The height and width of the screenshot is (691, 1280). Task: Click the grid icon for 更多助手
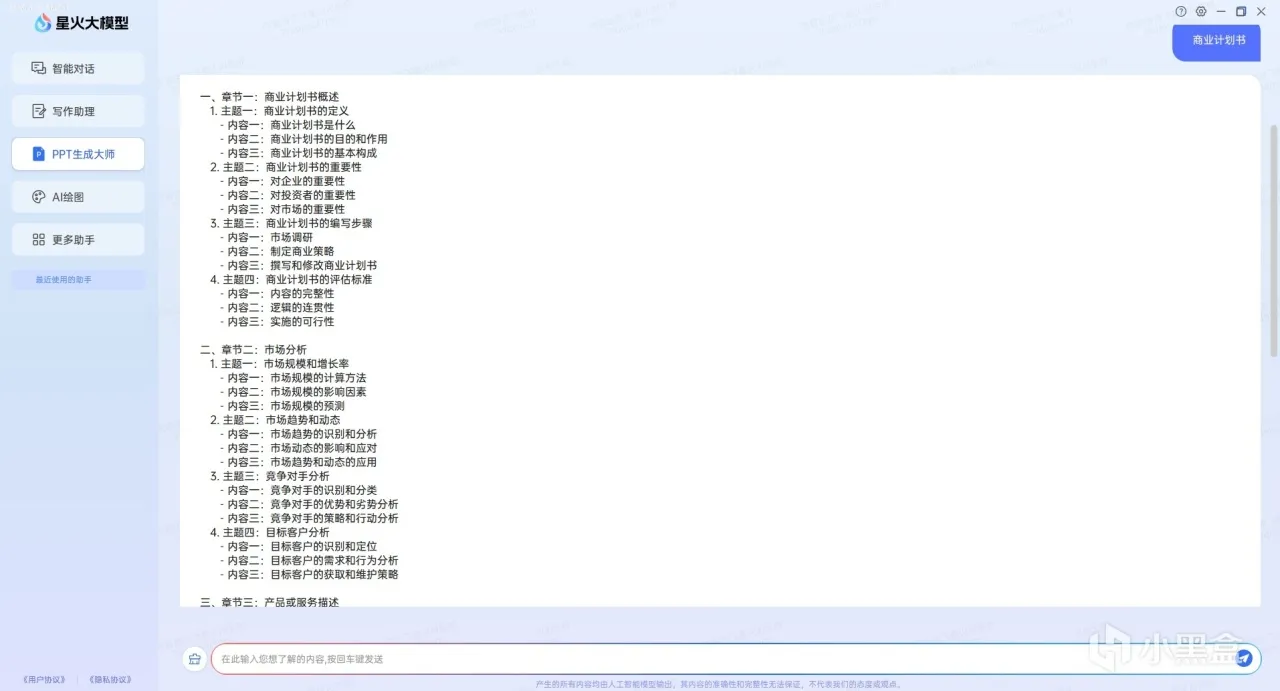[x=39, y=240]
